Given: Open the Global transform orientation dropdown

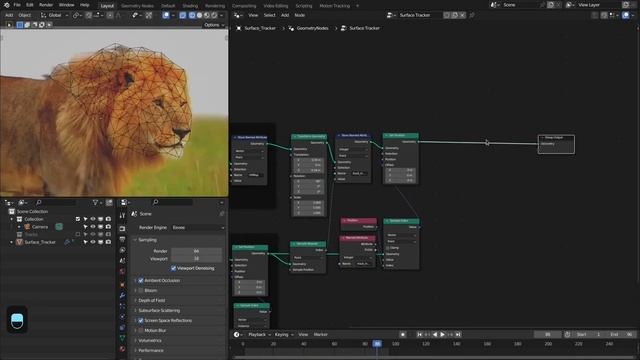Looking at the screenshot, I should click(x=55, y=15).
